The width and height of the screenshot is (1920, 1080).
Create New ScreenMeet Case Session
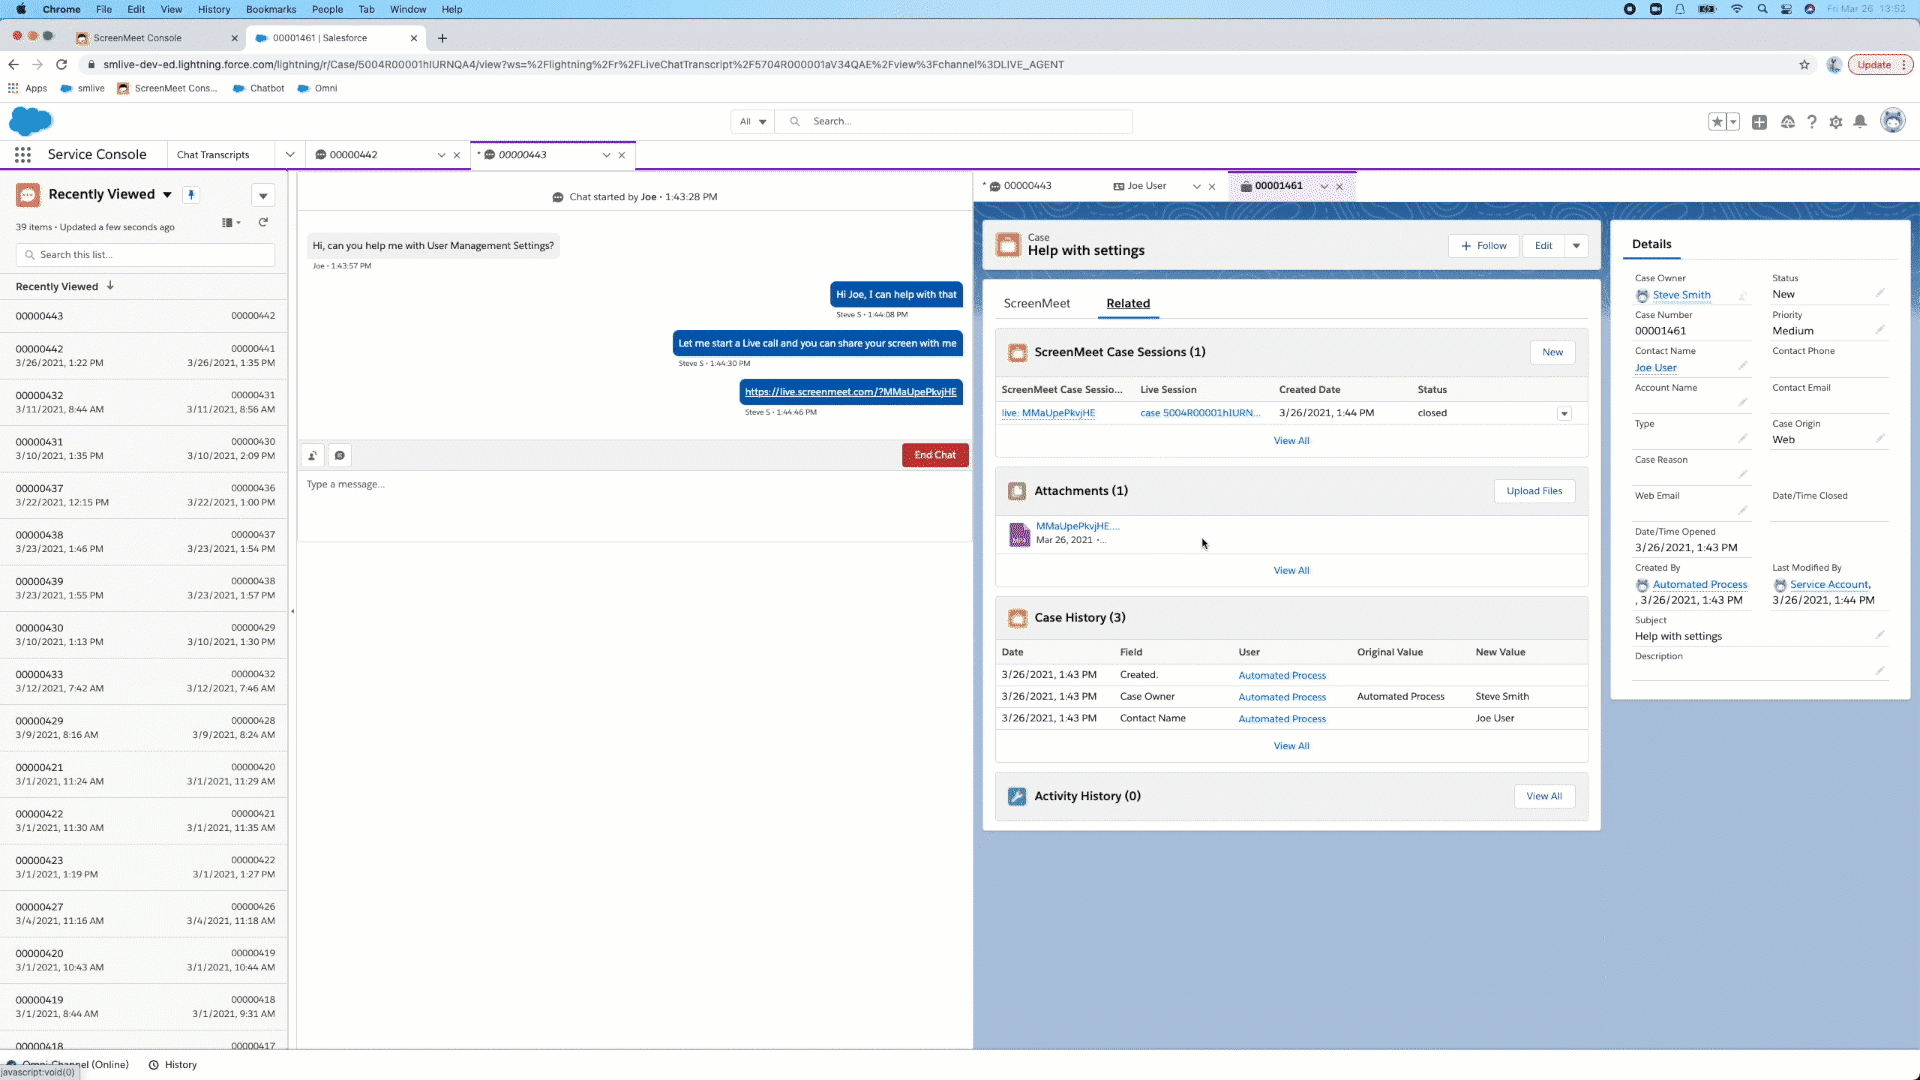point(1552,352)
